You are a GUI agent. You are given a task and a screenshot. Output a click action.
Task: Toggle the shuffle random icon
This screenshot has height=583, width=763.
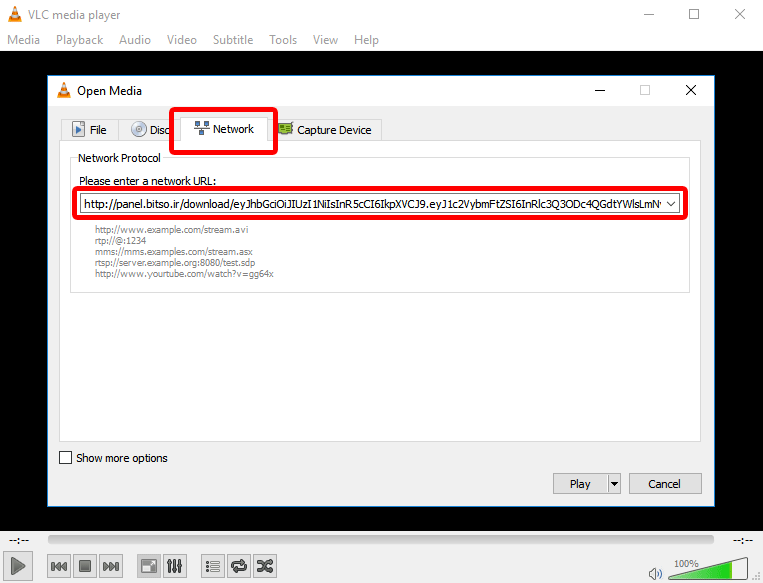pos(265,566)
